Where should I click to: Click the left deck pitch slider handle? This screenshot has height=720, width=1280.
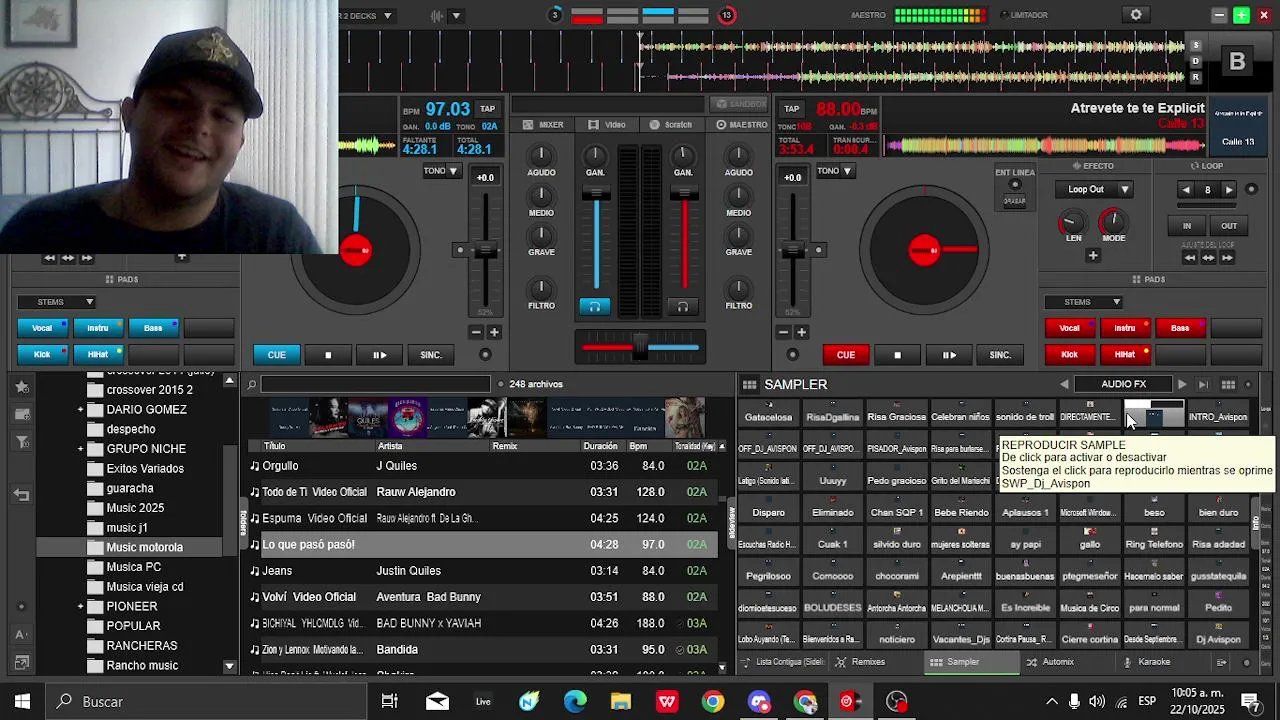[x=486, y=250]
